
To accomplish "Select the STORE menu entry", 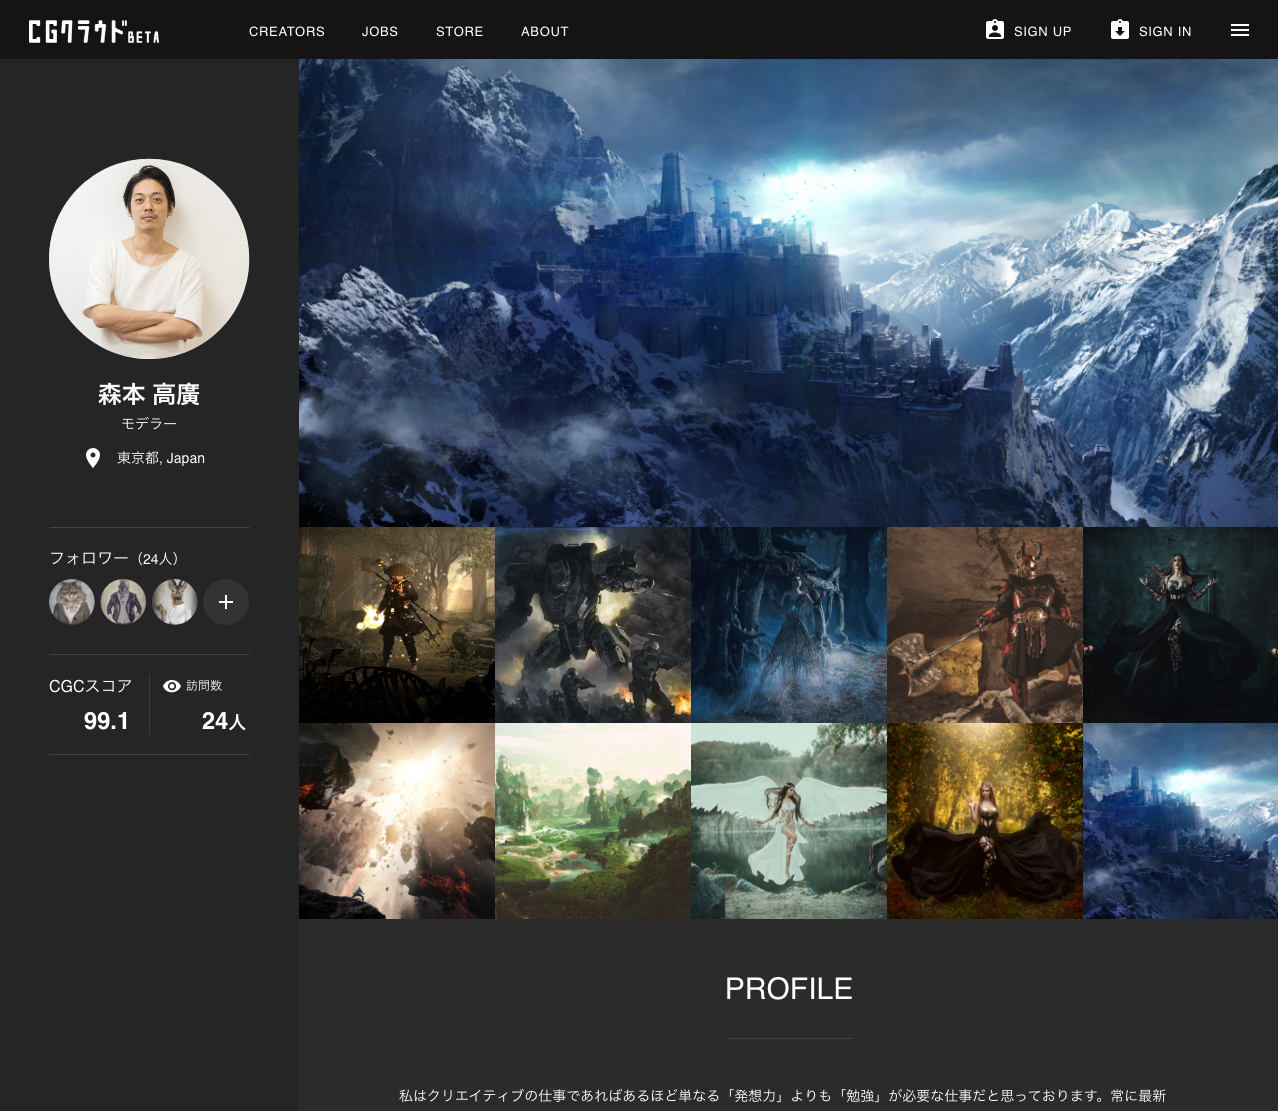I will (459, 31).
